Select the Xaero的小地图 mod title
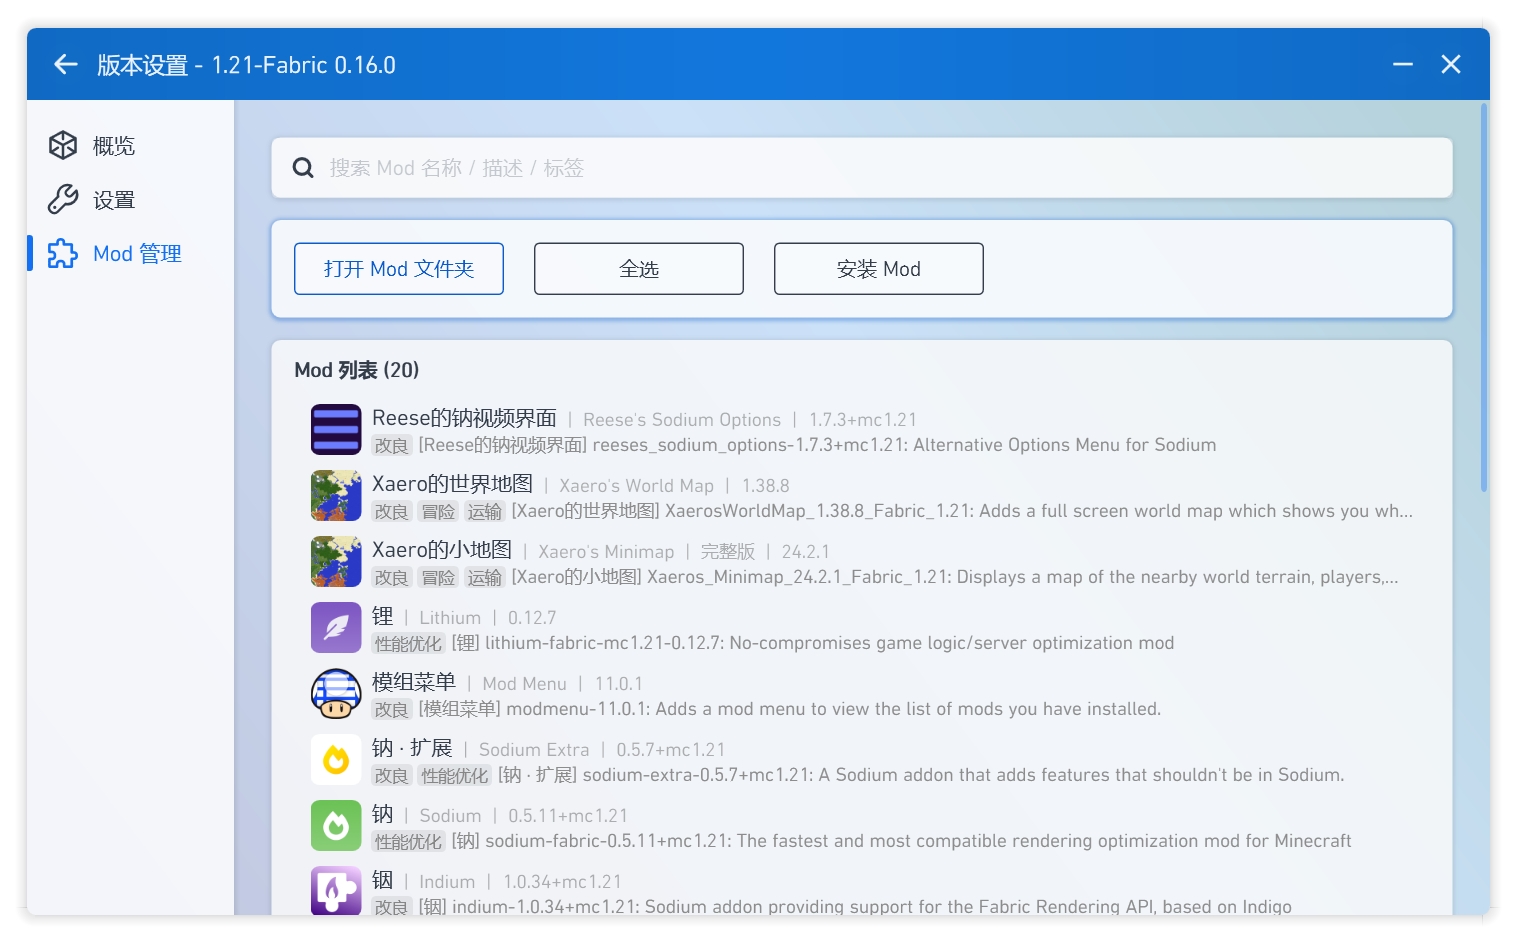The width and height of the screenshot is (1516, 942). click(x=442, y=550)
